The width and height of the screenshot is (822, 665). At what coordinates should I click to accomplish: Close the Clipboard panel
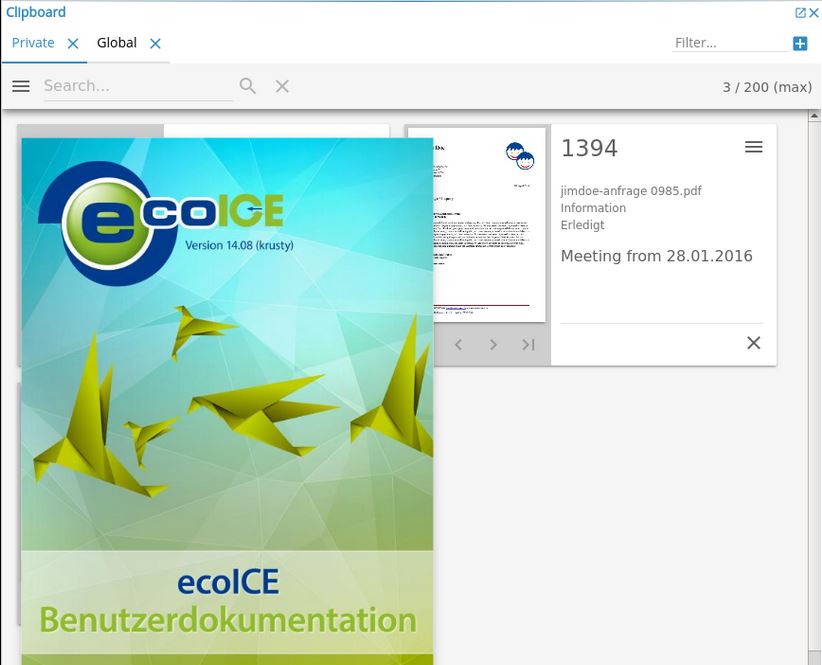(x=814, y=13)
